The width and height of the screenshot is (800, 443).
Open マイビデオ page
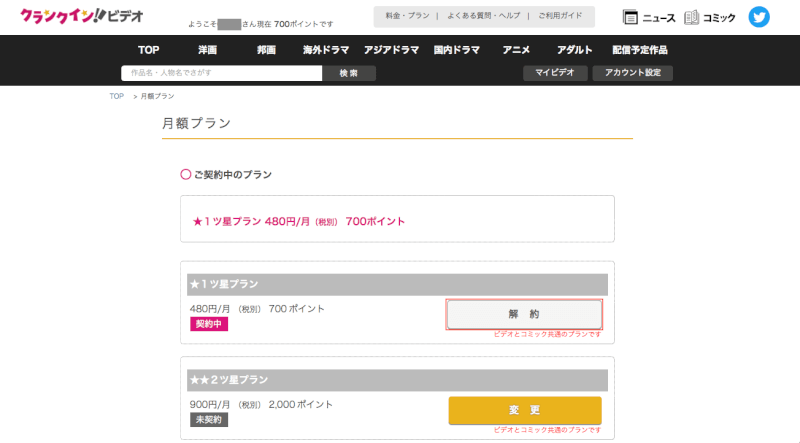pos(554,73)
